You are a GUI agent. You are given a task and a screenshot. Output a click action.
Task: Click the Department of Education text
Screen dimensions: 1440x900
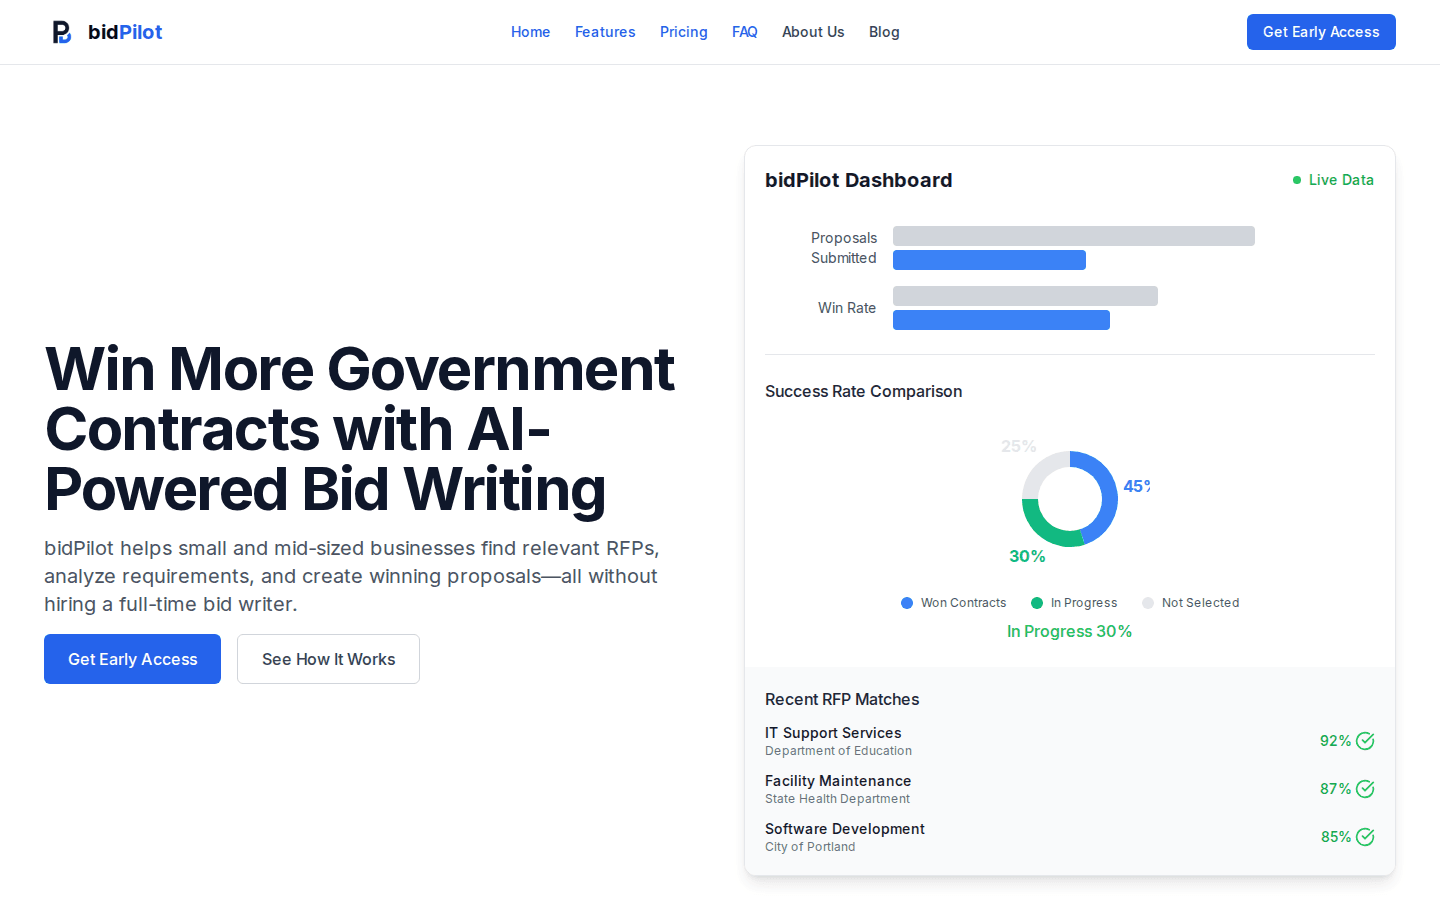click(x=838, y=751)
